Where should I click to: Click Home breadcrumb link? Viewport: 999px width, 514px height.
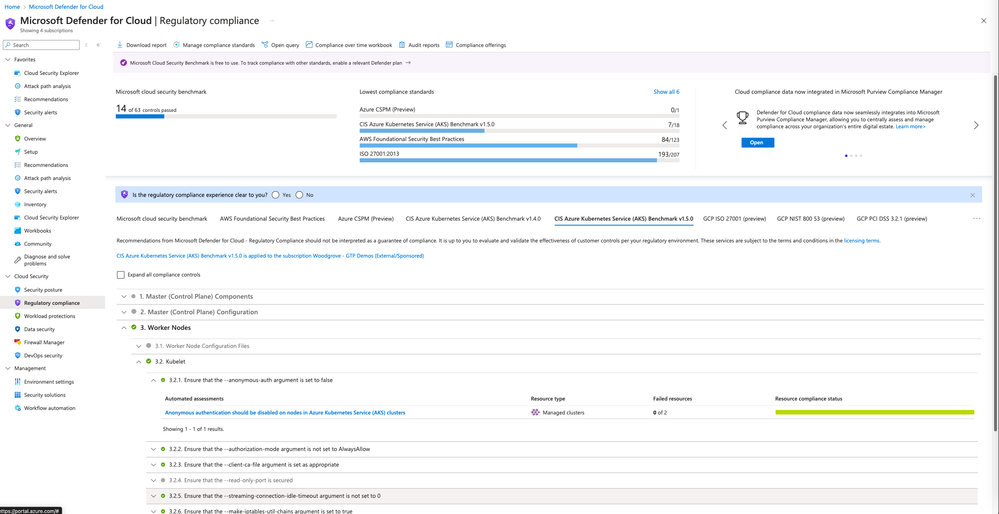pyautogui.click(x=11, y=6)
